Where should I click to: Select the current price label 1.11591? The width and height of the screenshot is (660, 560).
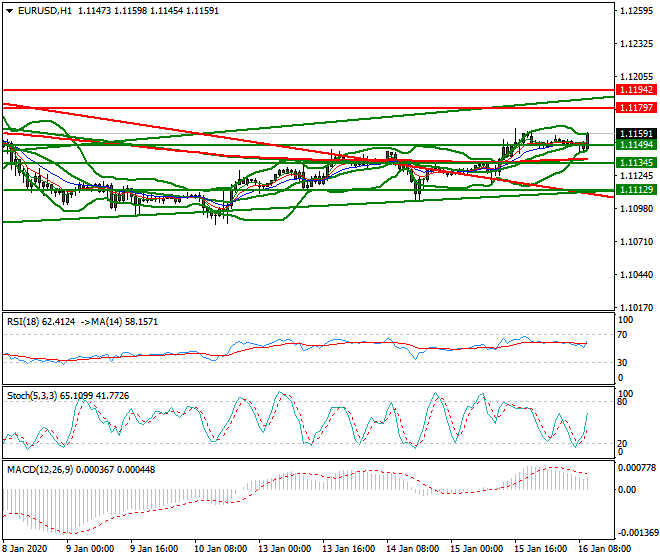coord(636,134)
